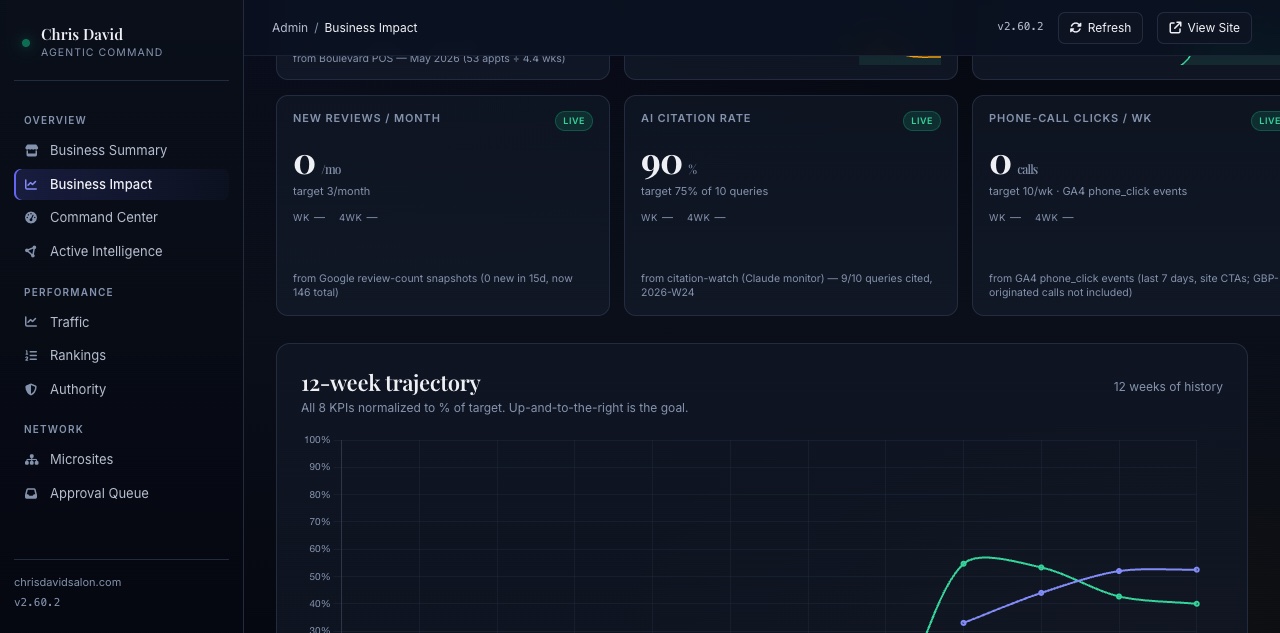This screenshot has width=1280, height=633.
Task: Click the Business Impact breadcrumb
Action: point(371,28)
